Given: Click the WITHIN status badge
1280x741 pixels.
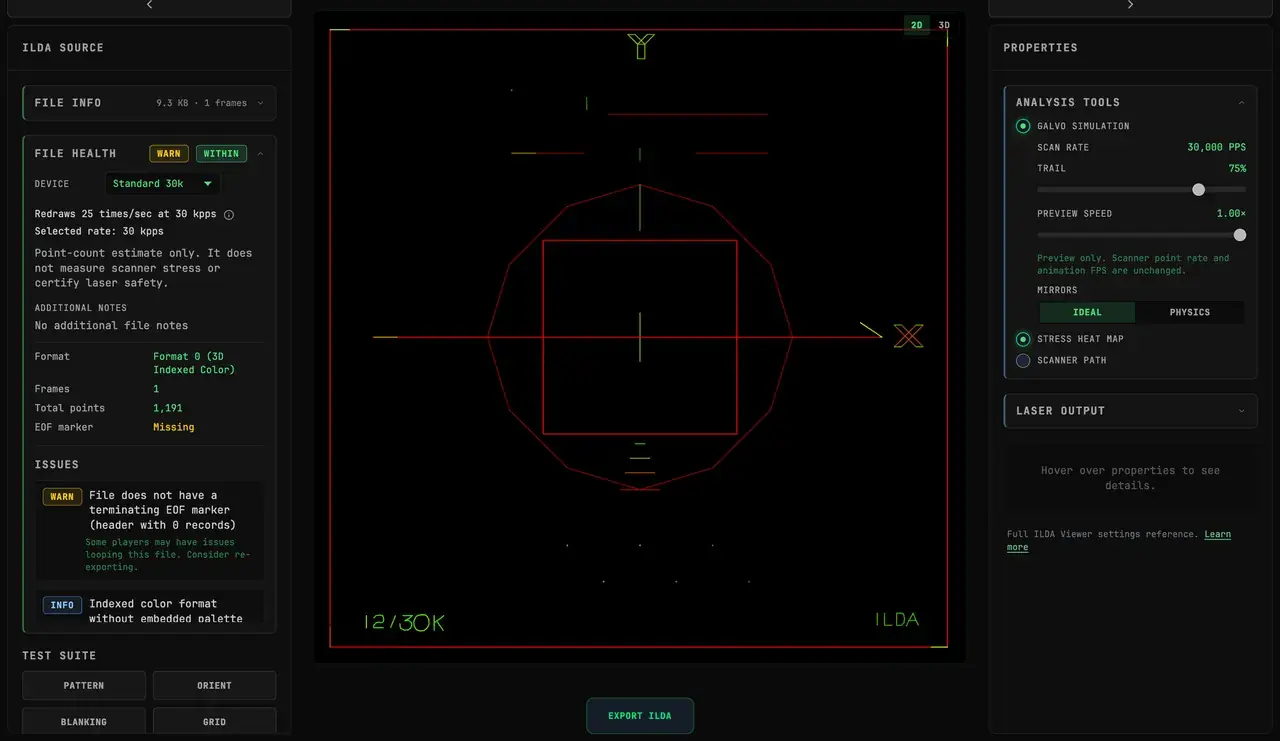Looking at the screenshot, I should click(x=221, y=154).
